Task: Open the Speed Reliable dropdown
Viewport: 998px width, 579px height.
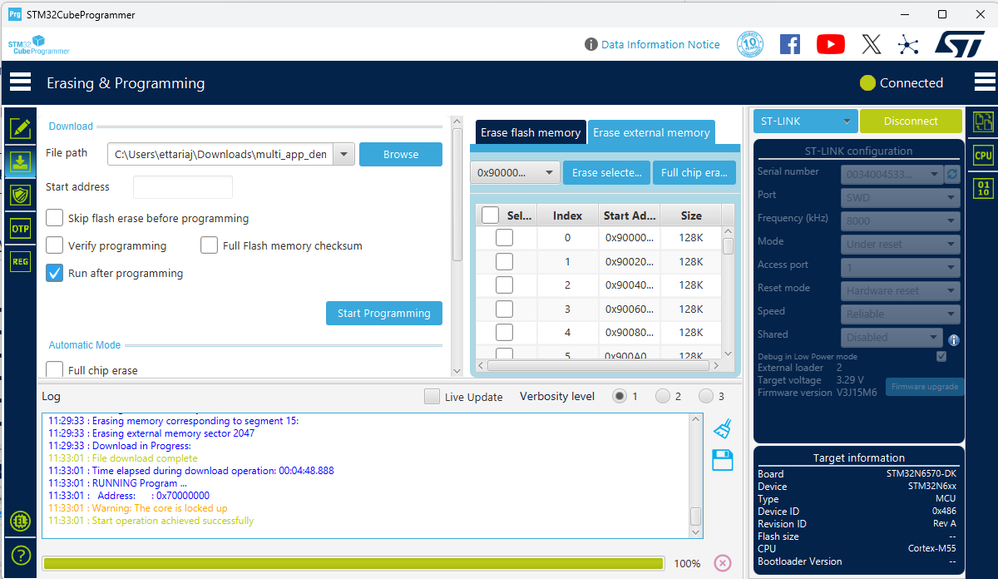Action: pos(900,314)
